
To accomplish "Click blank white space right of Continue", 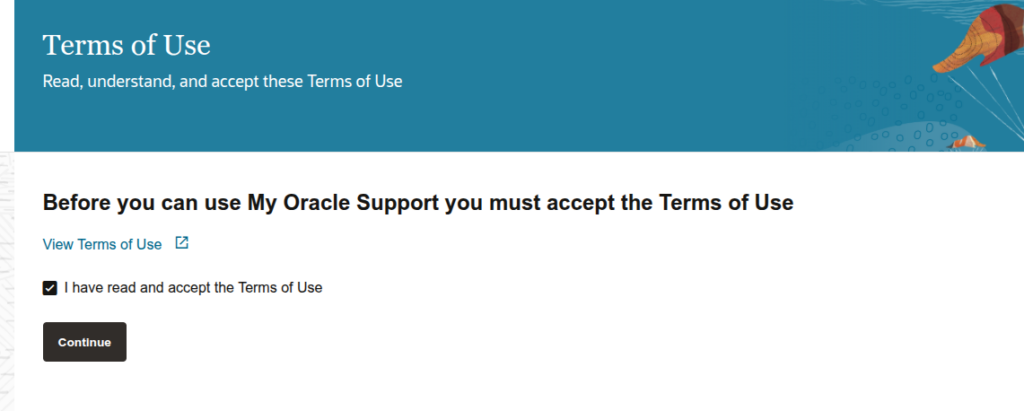I will [x=500, y=342].
